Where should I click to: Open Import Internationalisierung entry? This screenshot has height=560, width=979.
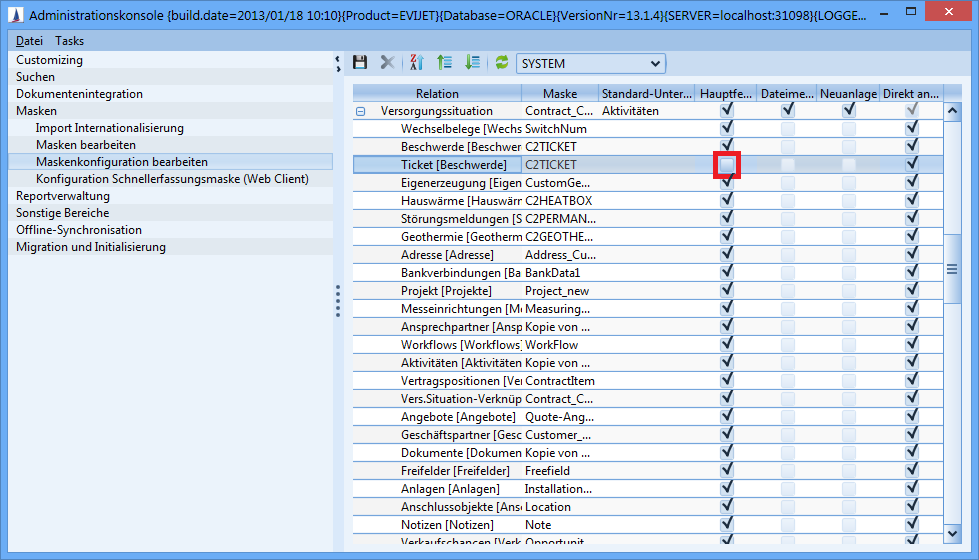click(109, 128)
